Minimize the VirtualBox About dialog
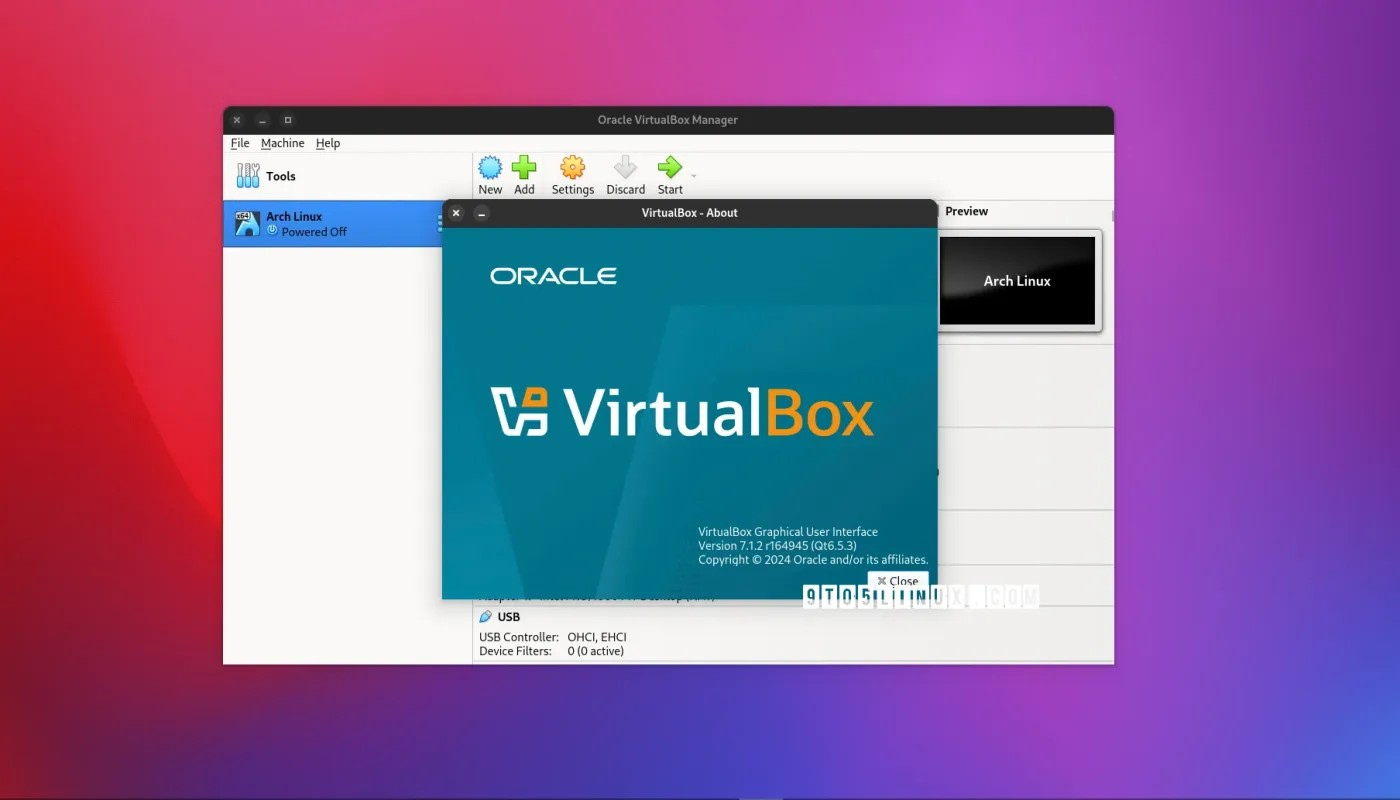Screen dimensions: 1400x800 [x=481, y=213]
